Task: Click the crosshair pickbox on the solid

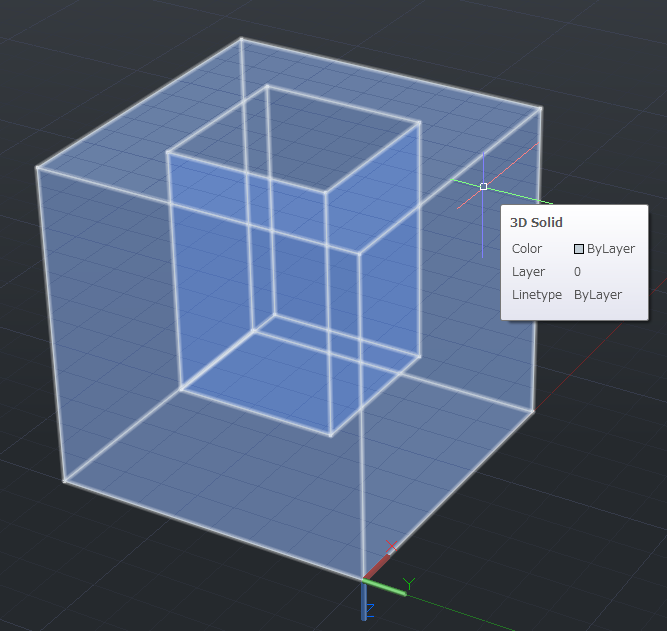Action: pos(483,186)
